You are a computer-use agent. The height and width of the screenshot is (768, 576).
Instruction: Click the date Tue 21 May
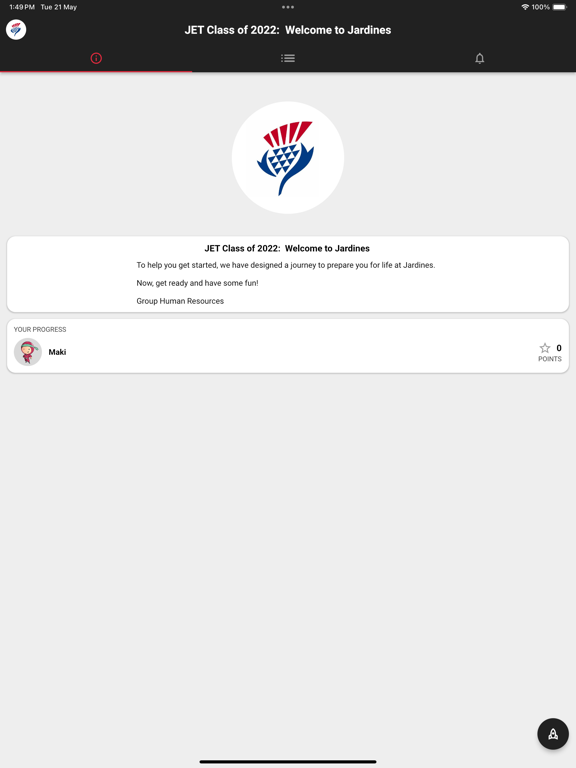point(59,7)
